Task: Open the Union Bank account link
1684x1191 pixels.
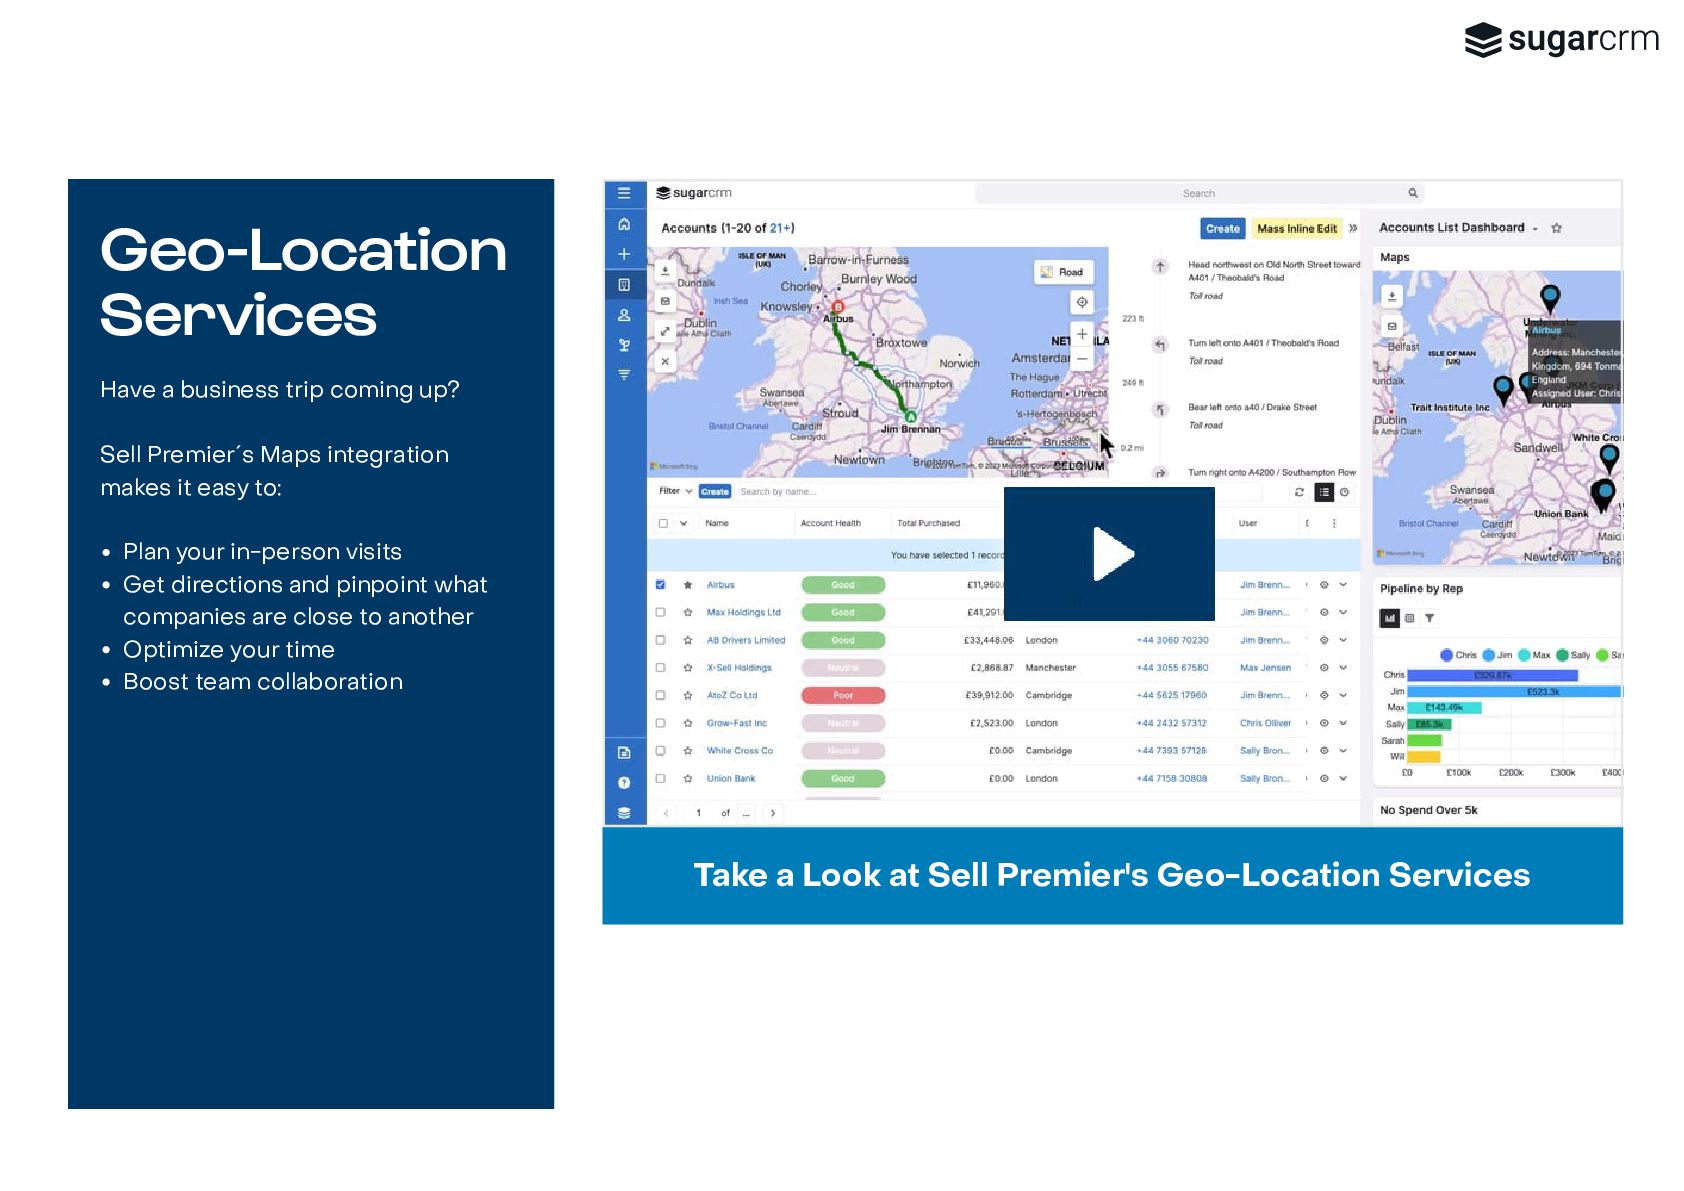Action: [x=731, y=778]
